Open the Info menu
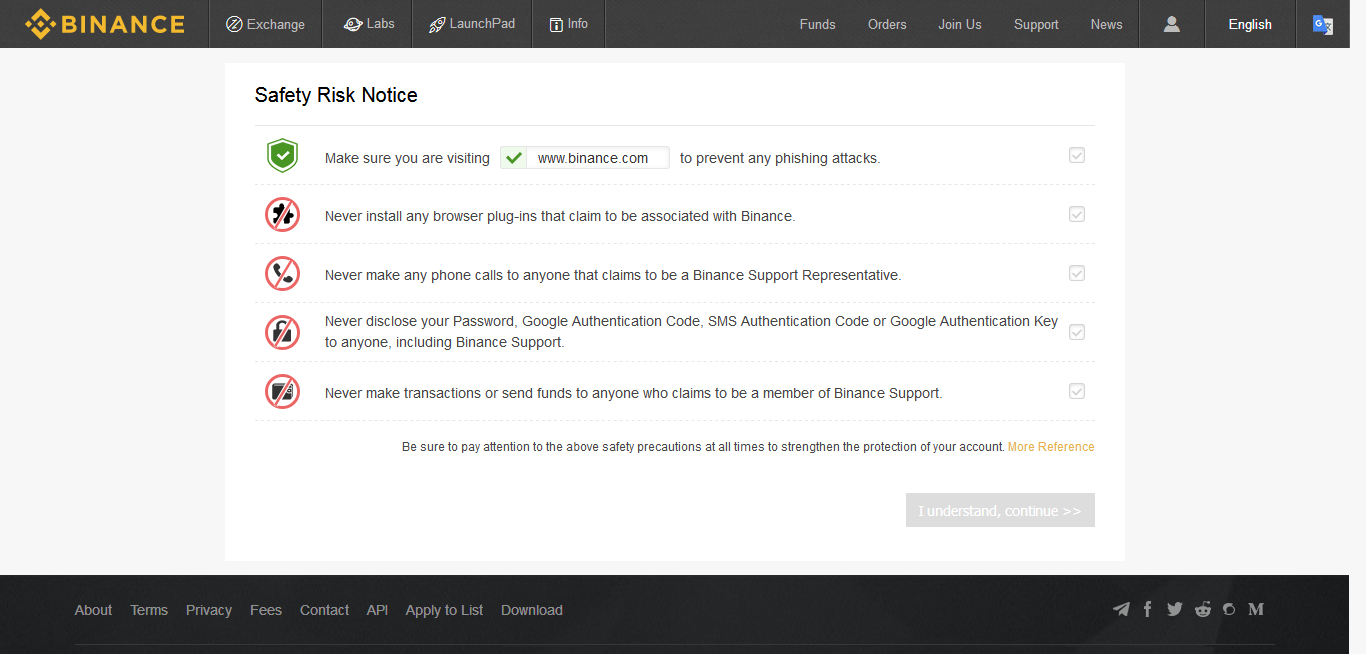 click(x=569, y=24)
